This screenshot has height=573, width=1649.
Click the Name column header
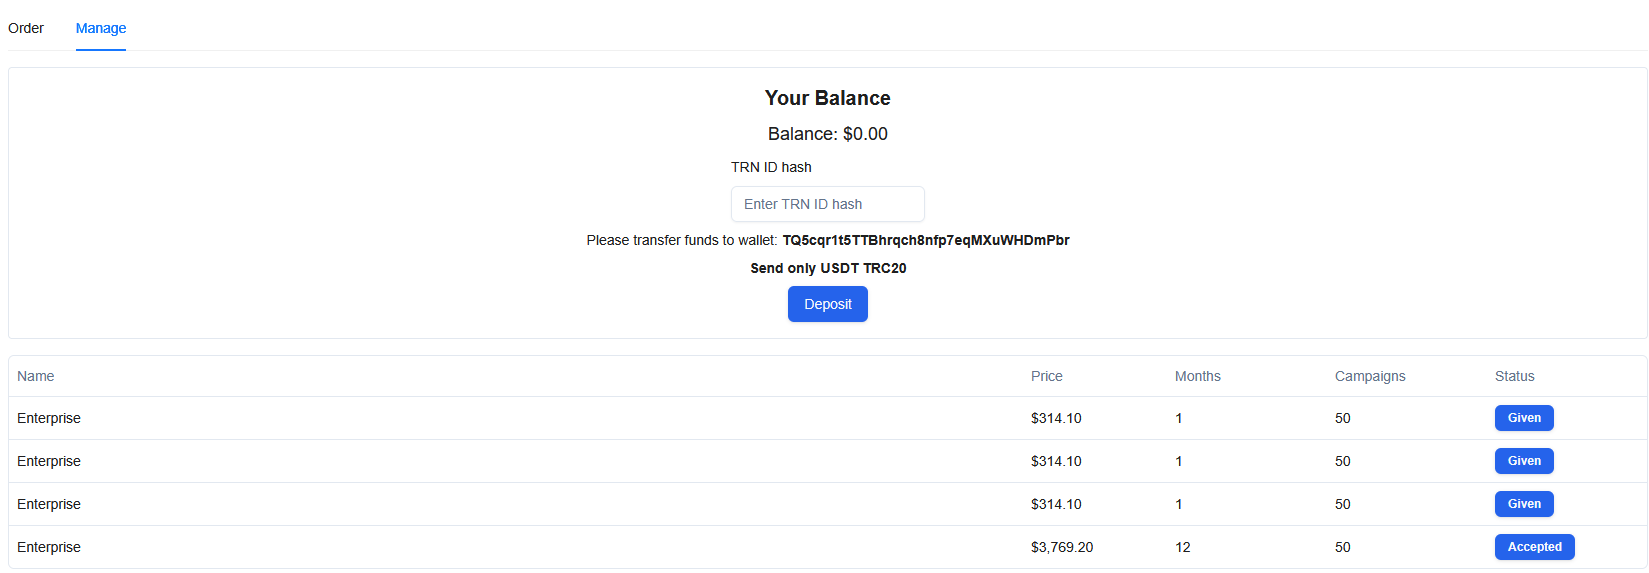[x=36, y=376]
